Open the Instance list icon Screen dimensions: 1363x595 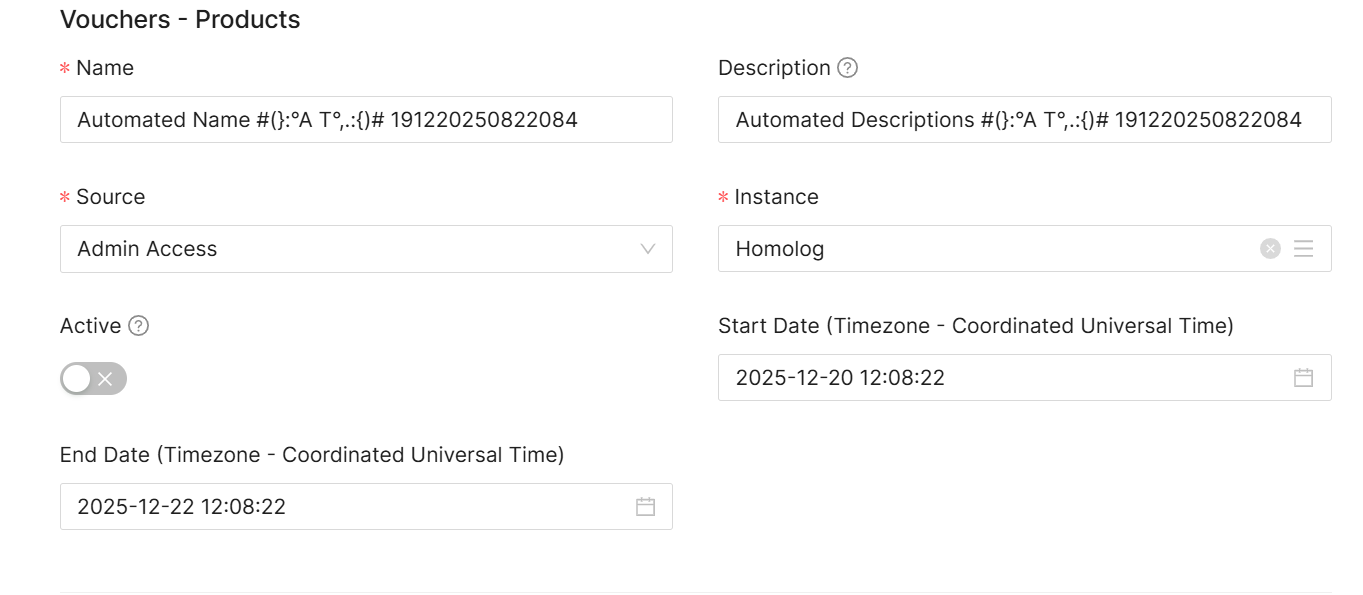tap(1303, 249)
